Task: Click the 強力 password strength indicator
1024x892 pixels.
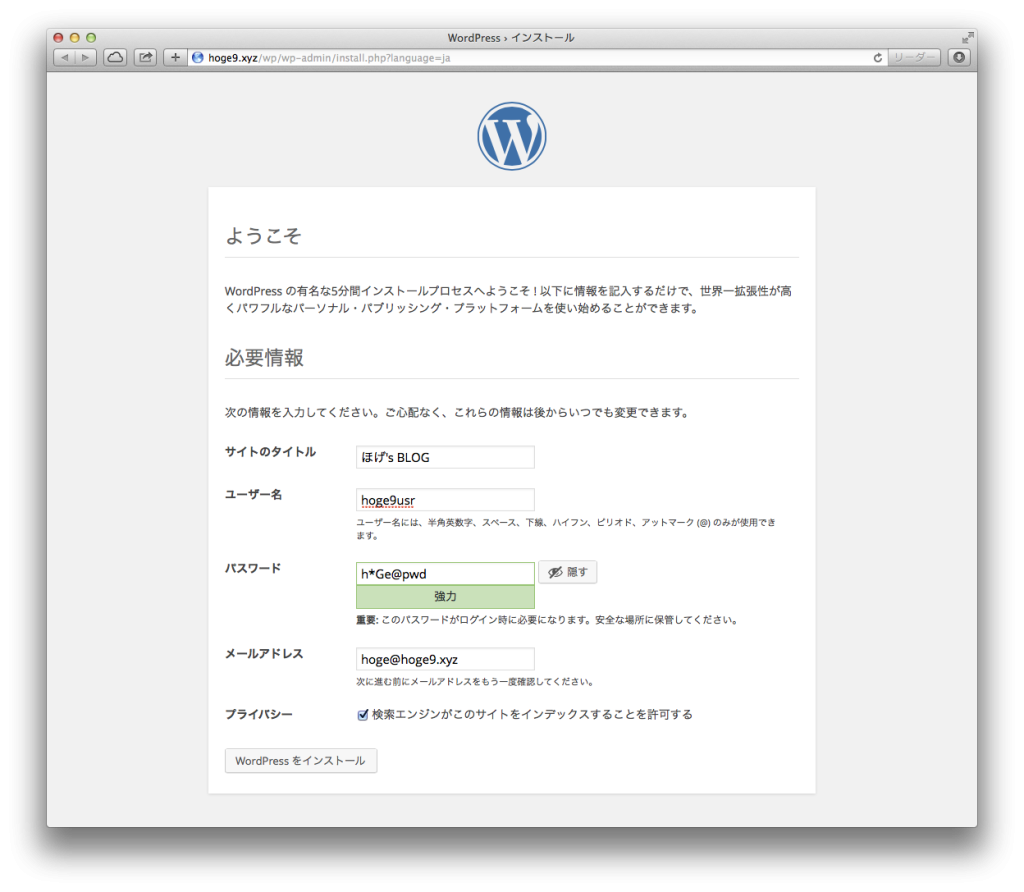Action: tap(445, 596)
